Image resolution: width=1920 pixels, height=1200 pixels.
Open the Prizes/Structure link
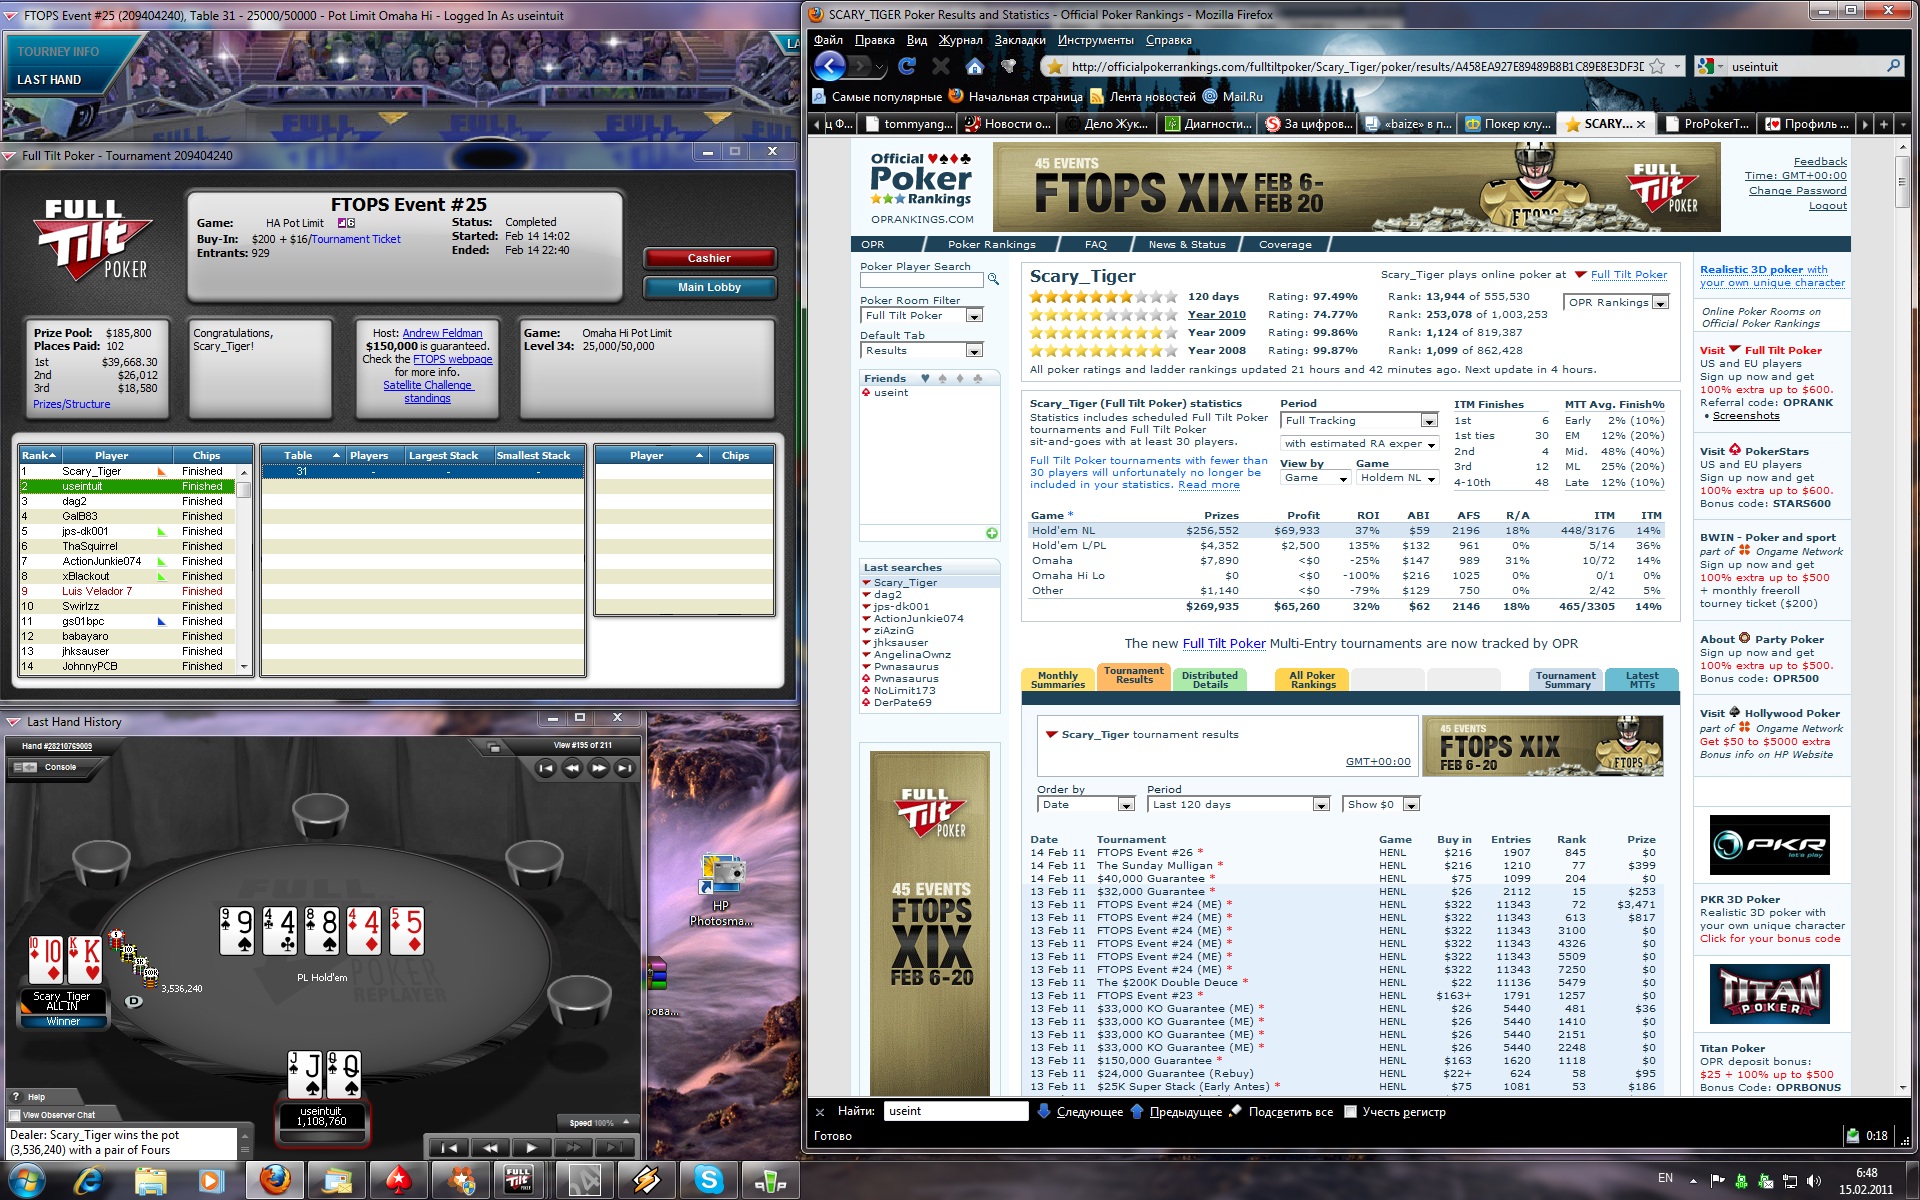tap(71, 404)
